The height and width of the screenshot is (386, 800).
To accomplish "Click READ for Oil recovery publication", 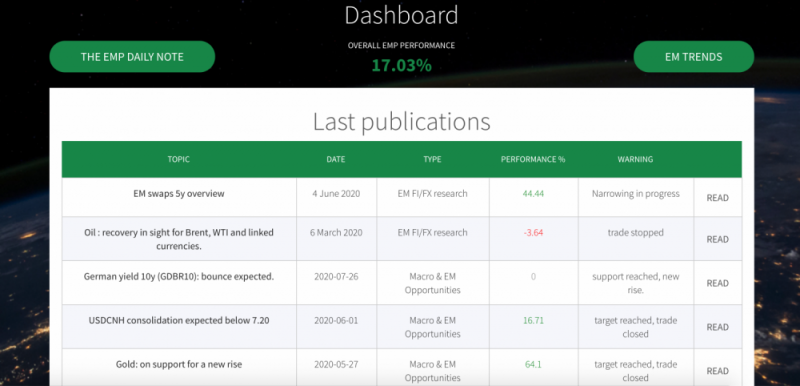I will (x=717, y=239).
